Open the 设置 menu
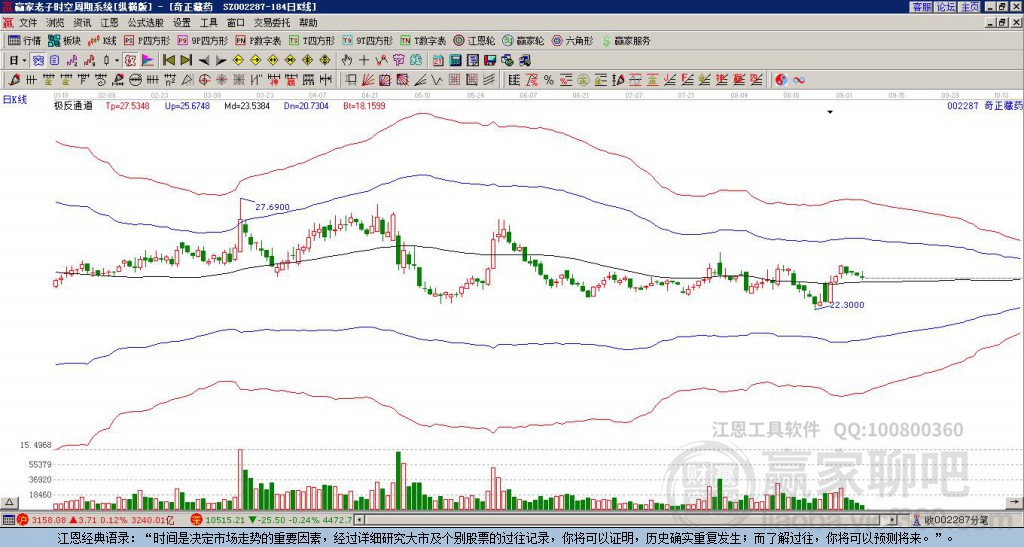This screenshot has height=548, width=1024. (x=182, y=23)
